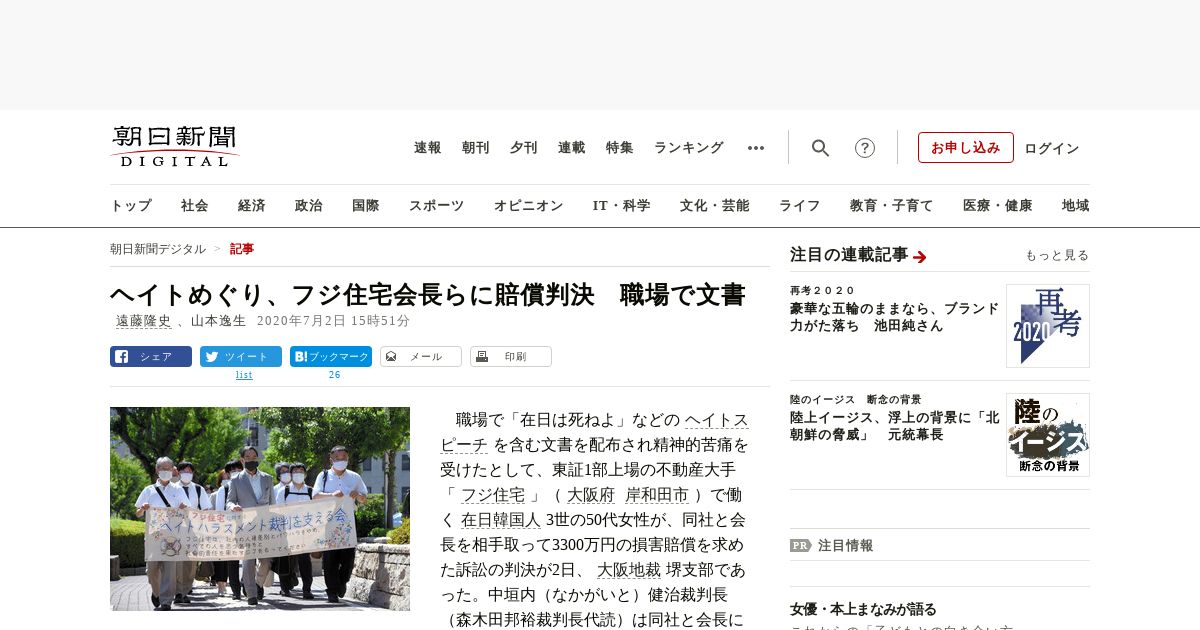Screen dimensions: 1200x630
Task: Select the ライフ category tab
Action: (x=800, y=206)
